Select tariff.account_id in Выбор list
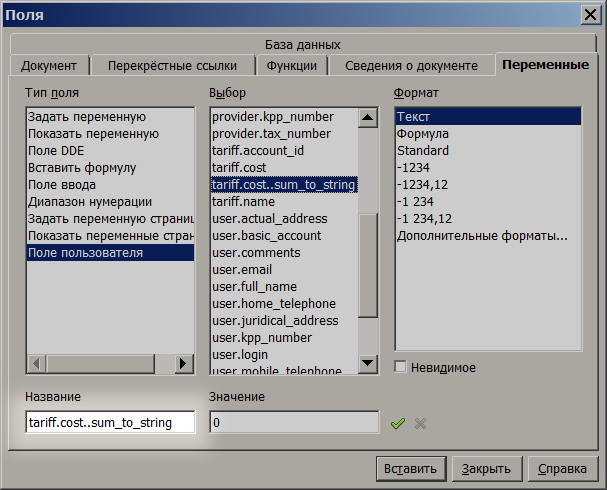 point(285,151)
